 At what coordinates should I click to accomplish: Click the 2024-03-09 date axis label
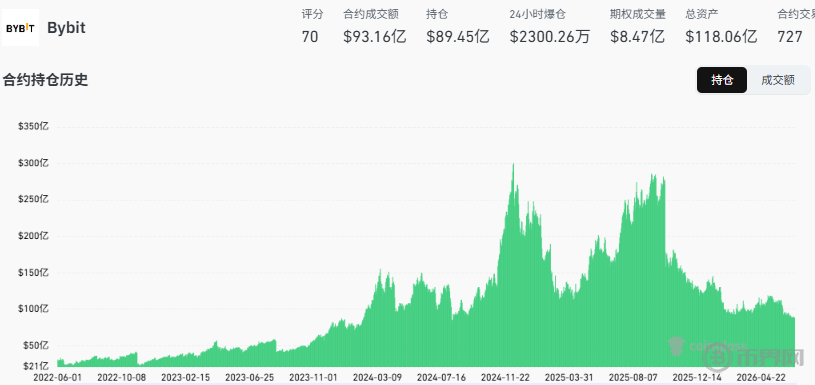[378, 377]
